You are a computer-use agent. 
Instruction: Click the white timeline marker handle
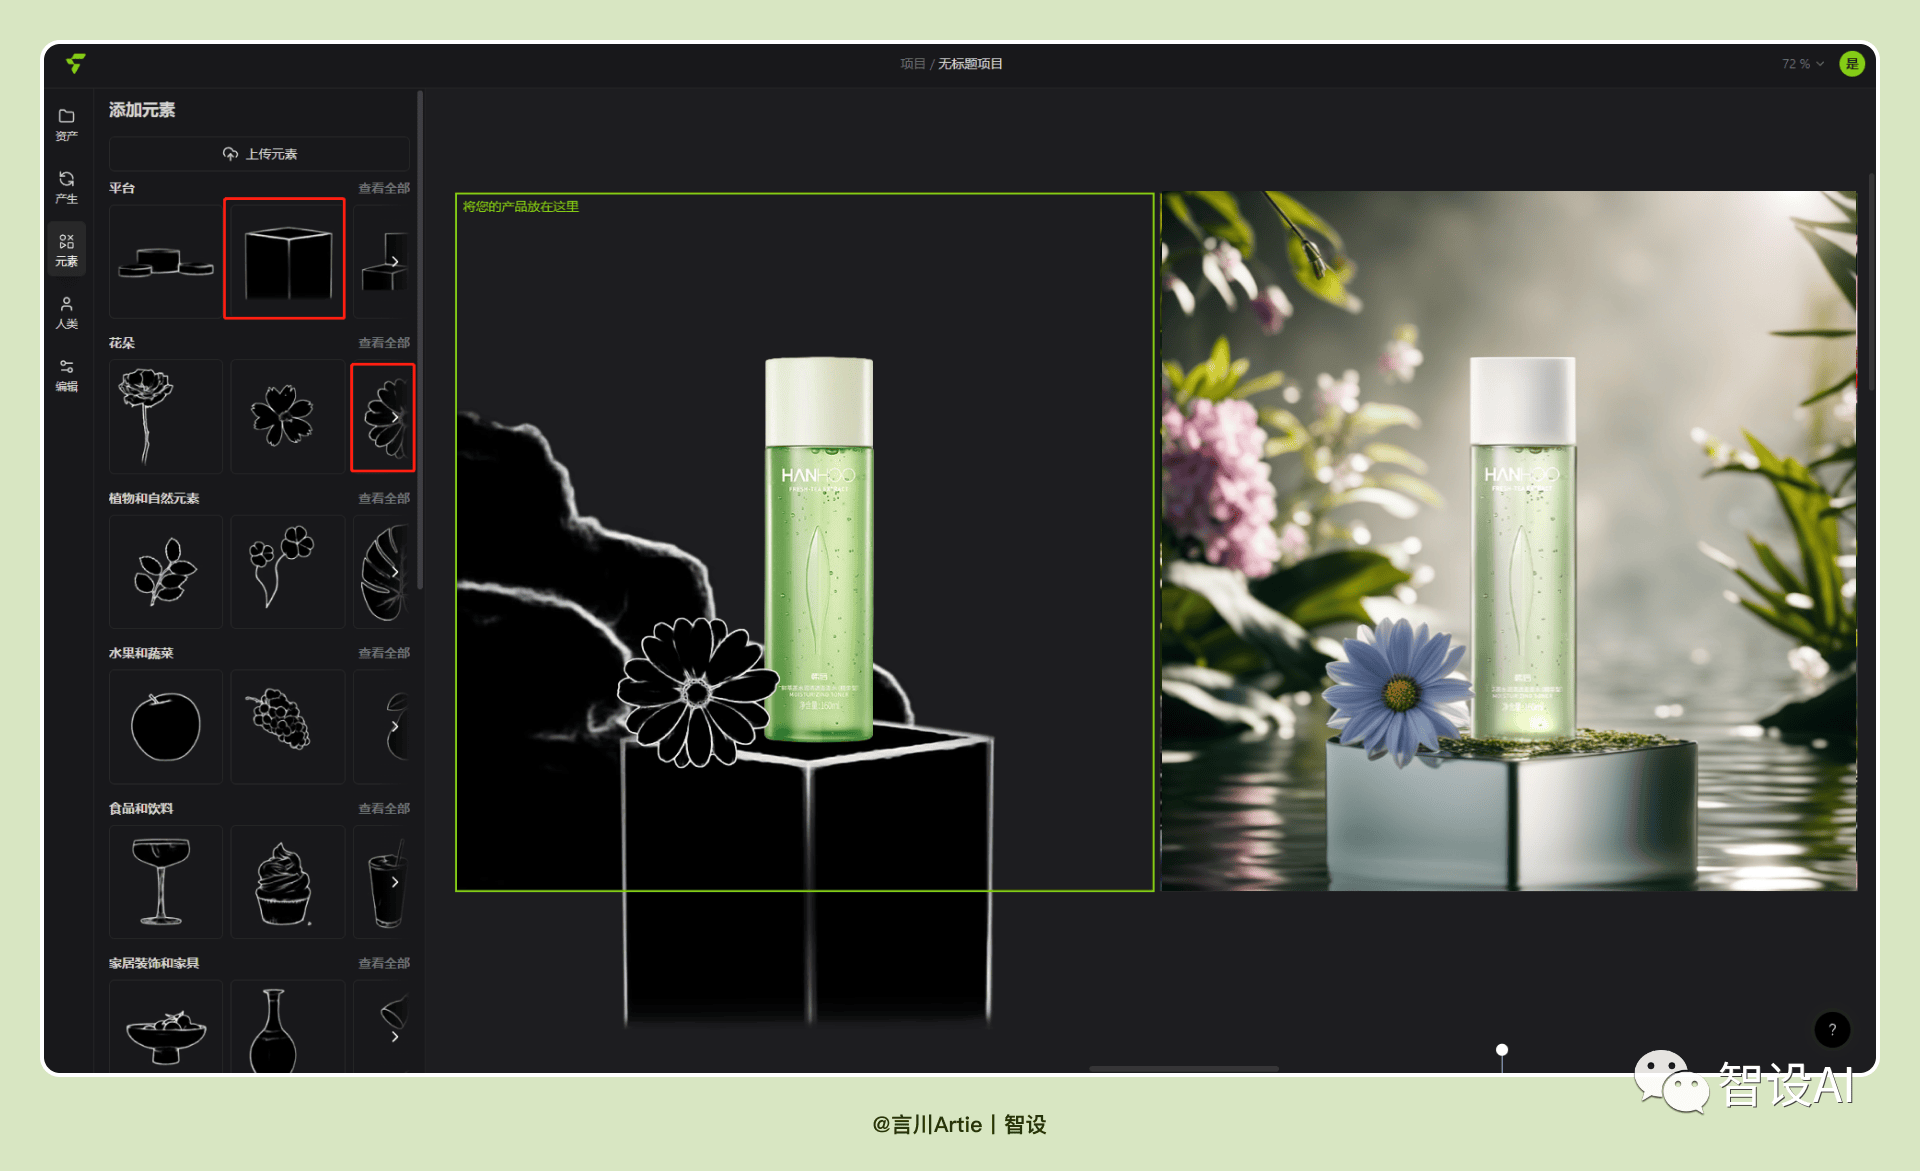pyautogui.click(x=1502, y=1050)
